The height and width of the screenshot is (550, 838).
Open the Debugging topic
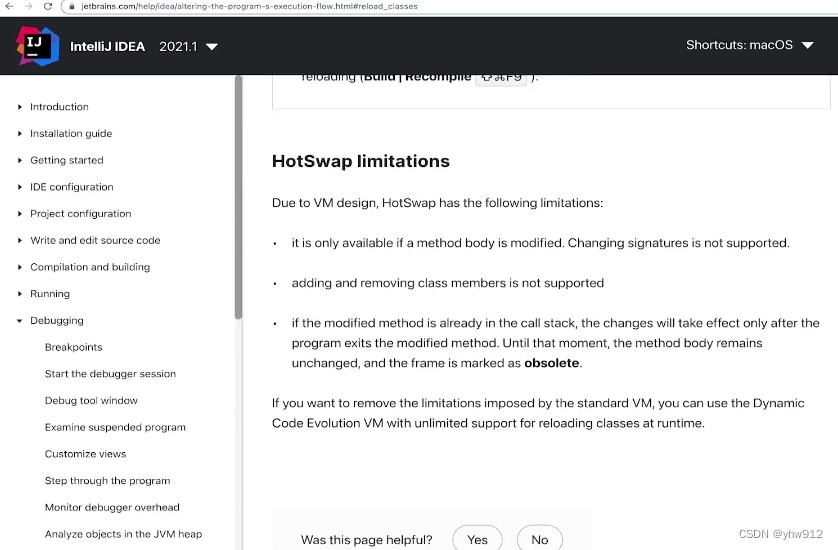pyautogui.click(x=57, y=321)
